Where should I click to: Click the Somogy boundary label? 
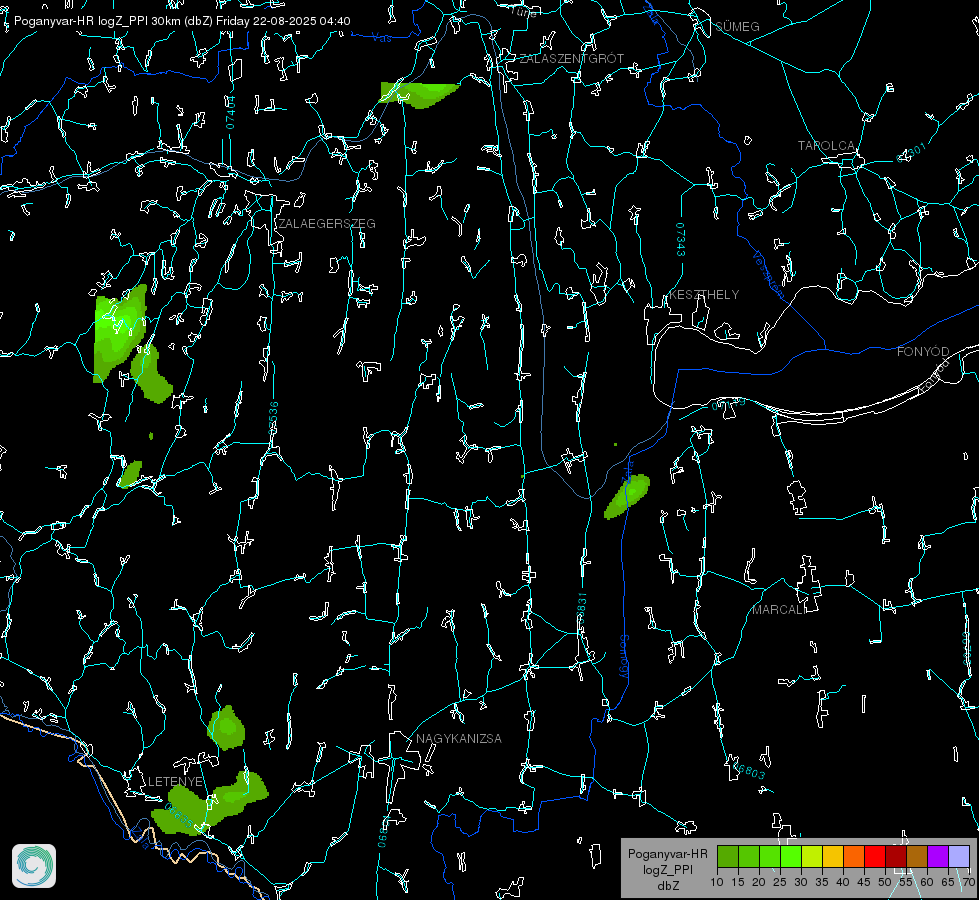tap(624, 657)
